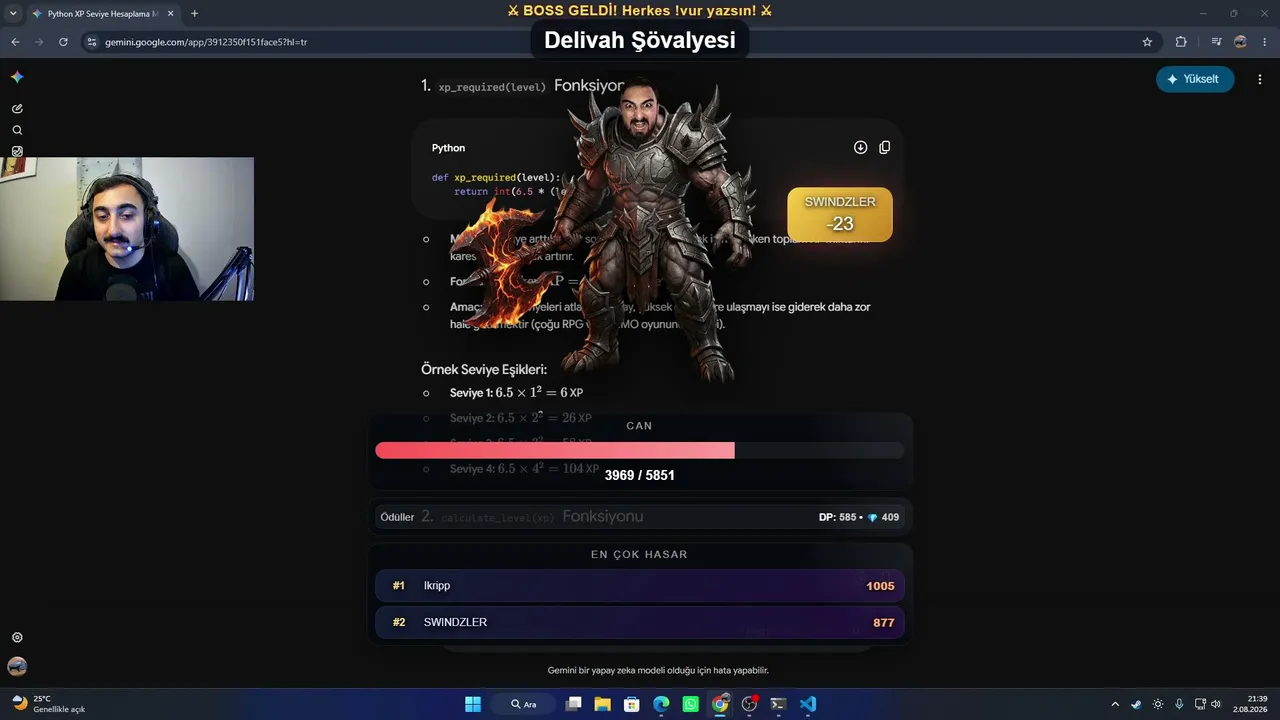View site information icon in address bar
The image size is (1280, 720).
point(92,42)
